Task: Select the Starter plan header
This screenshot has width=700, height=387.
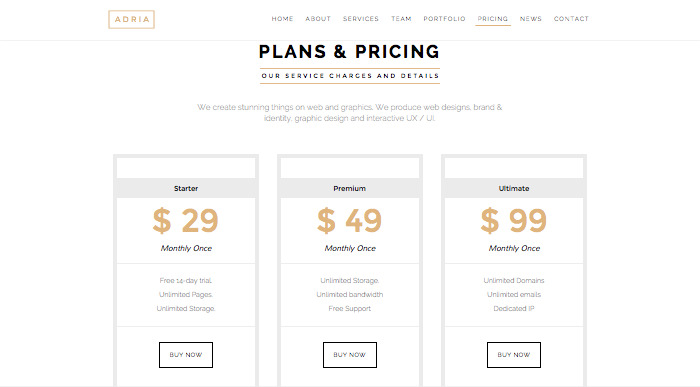Action: [x=186, y=188]
